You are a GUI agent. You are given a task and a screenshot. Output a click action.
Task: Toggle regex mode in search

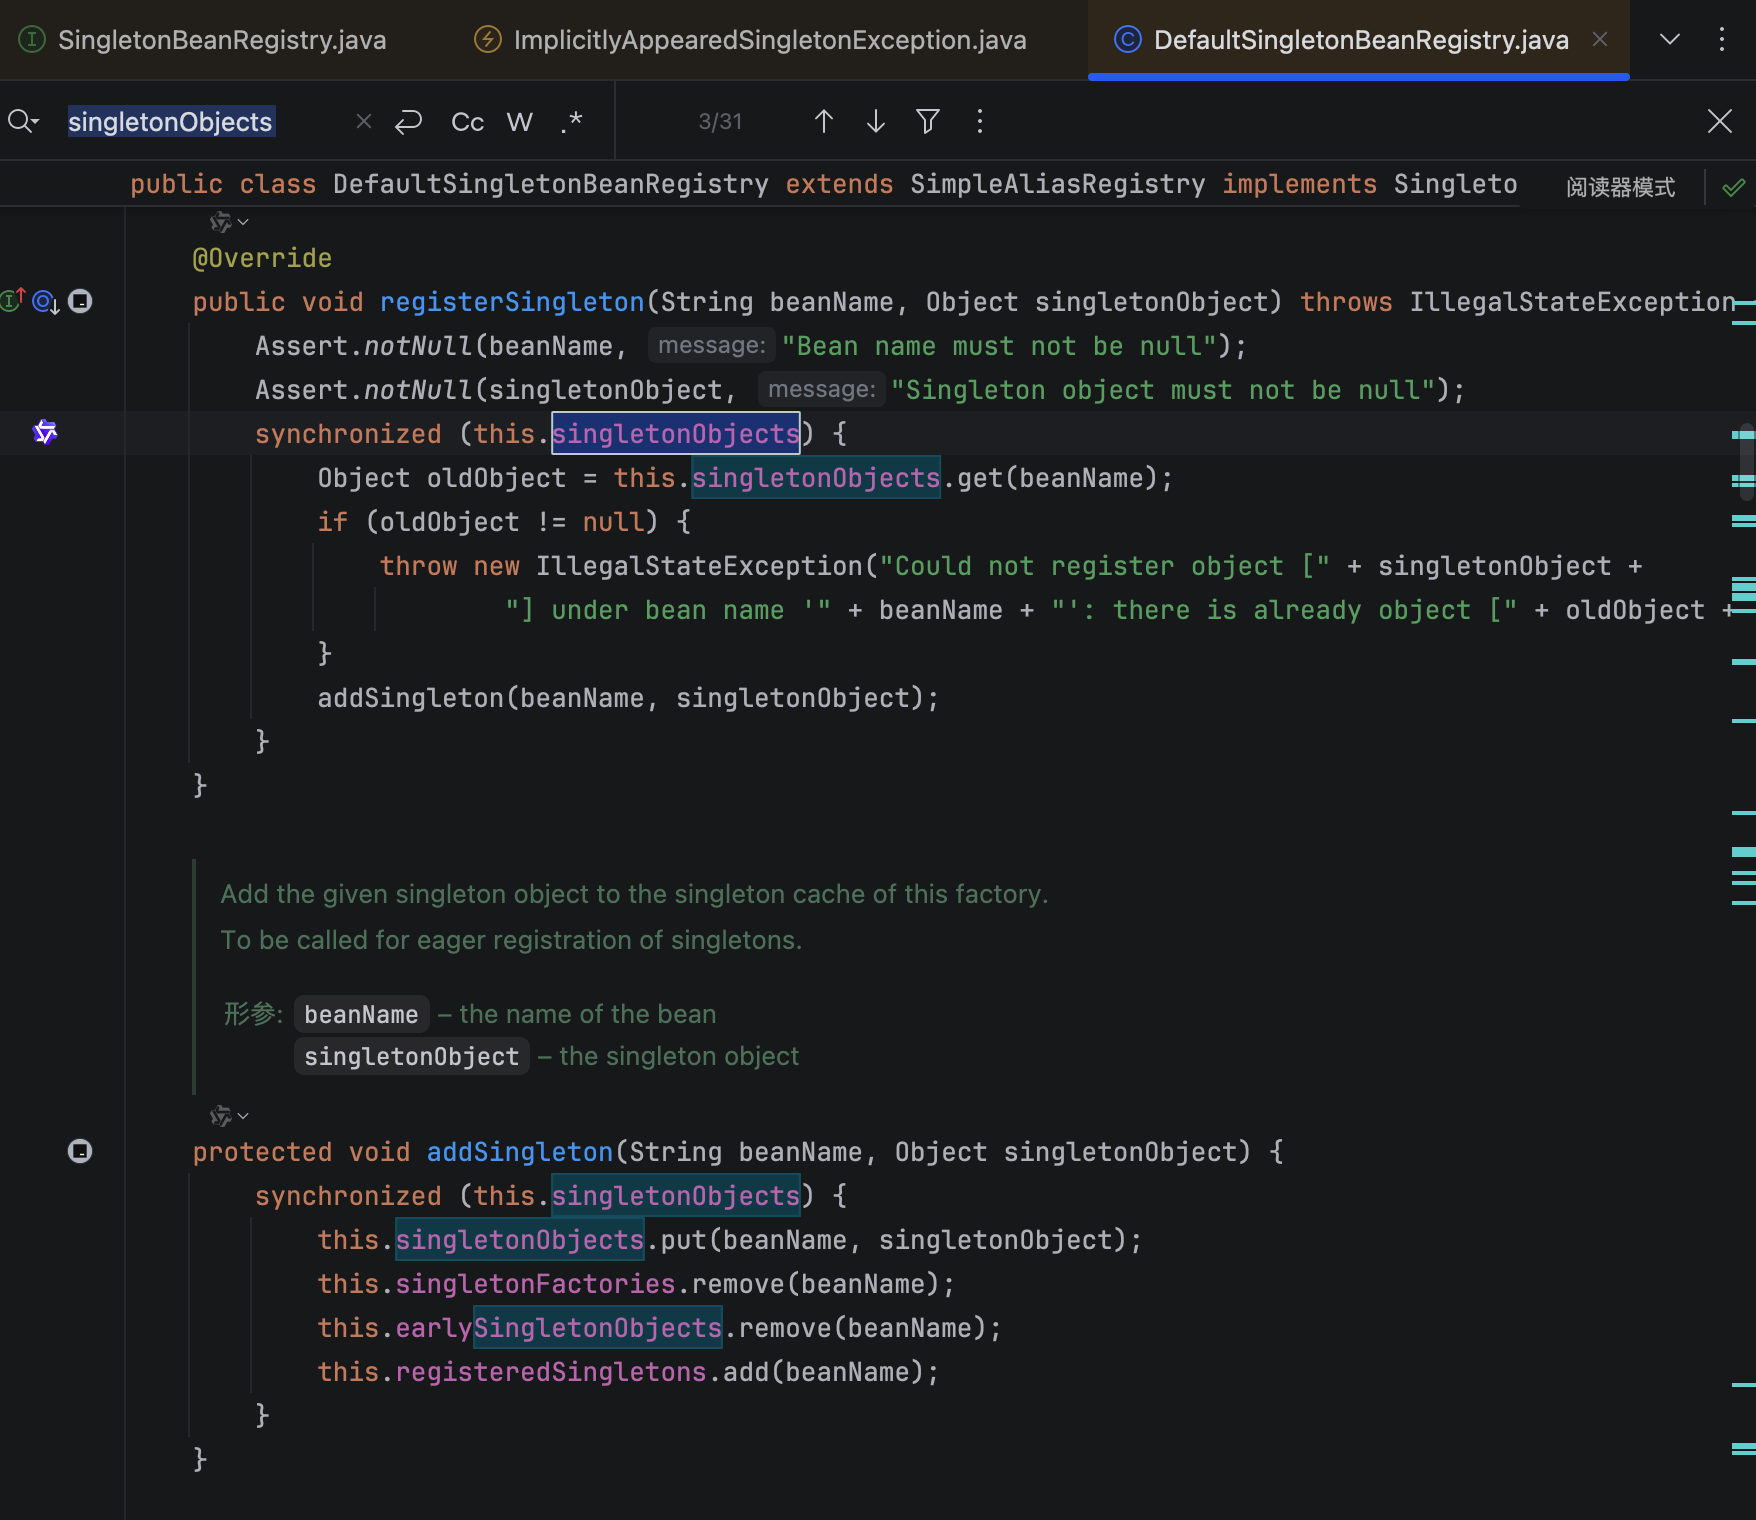[x=572, y=121]
